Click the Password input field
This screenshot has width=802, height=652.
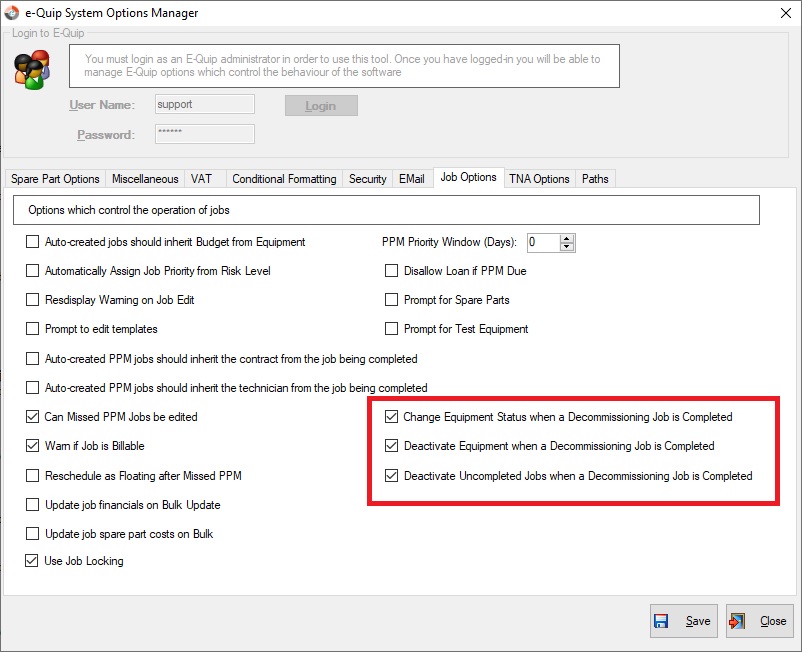(205, 134)
